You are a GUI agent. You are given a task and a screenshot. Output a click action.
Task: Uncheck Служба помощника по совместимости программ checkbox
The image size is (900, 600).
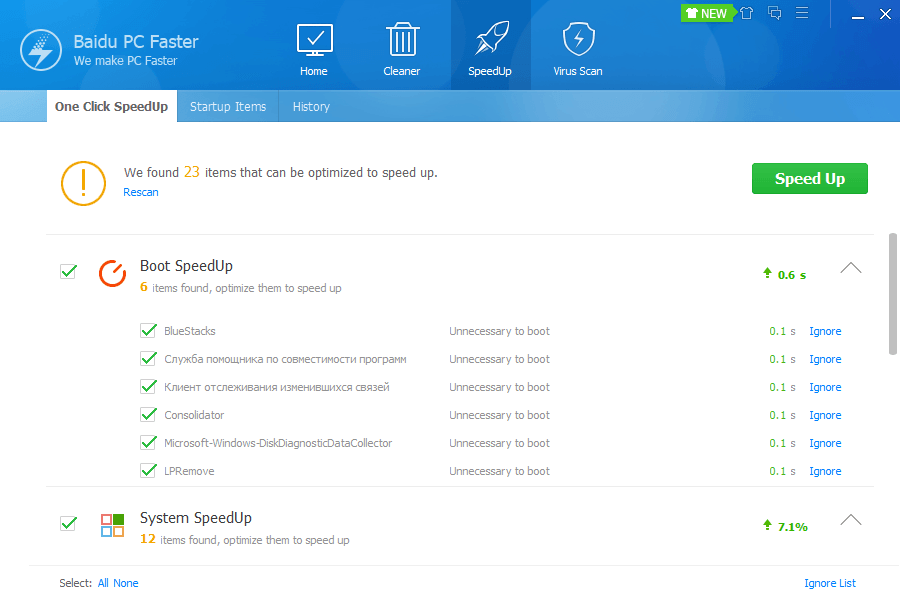pyautogui.click(x=148, y=359)
